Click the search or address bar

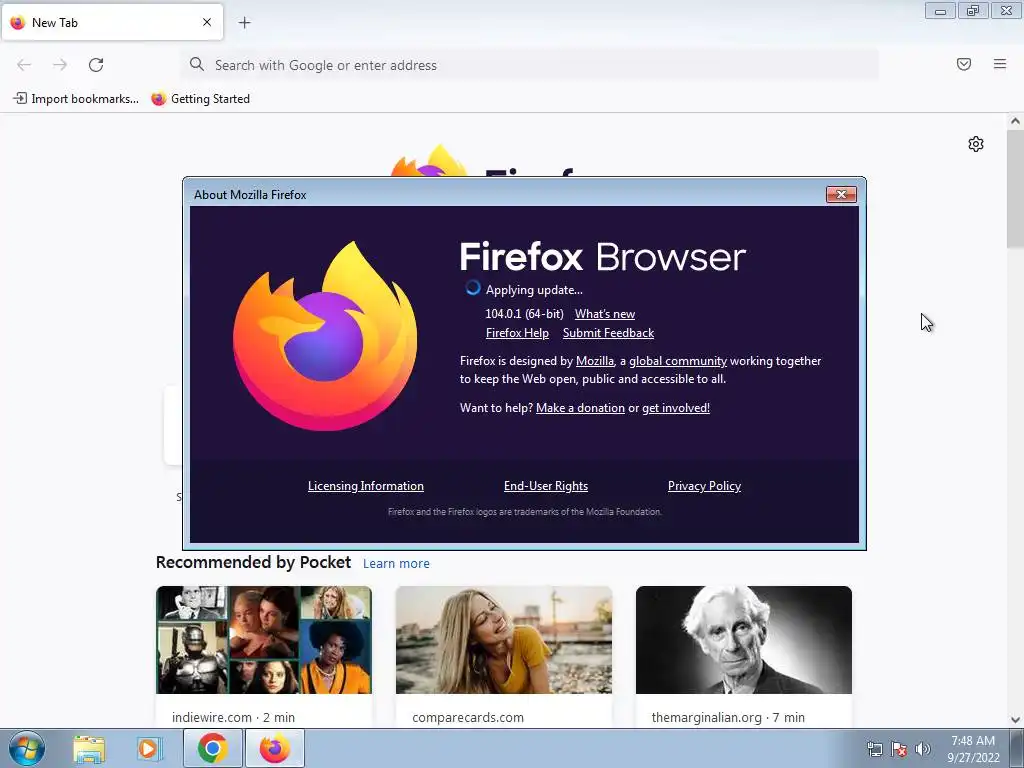(530, 65)
